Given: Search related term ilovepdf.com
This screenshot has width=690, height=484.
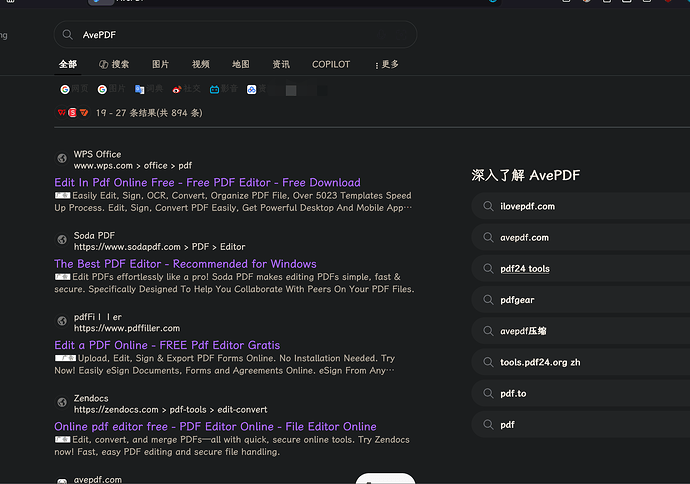Looking at the screenshot, I should (580, 206).
